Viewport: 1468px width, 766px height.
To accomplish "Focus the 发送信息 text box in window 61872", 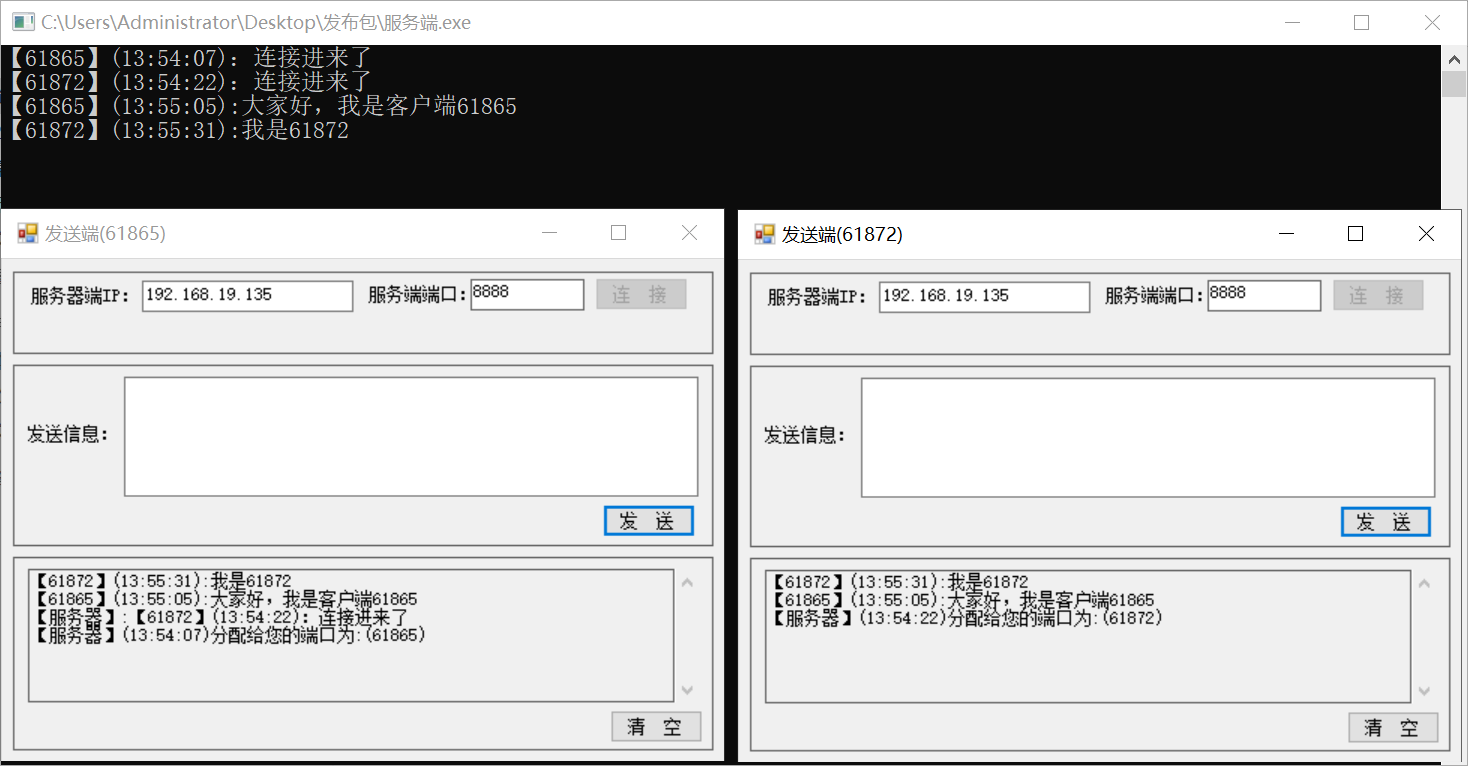I will click(1148, 437).
